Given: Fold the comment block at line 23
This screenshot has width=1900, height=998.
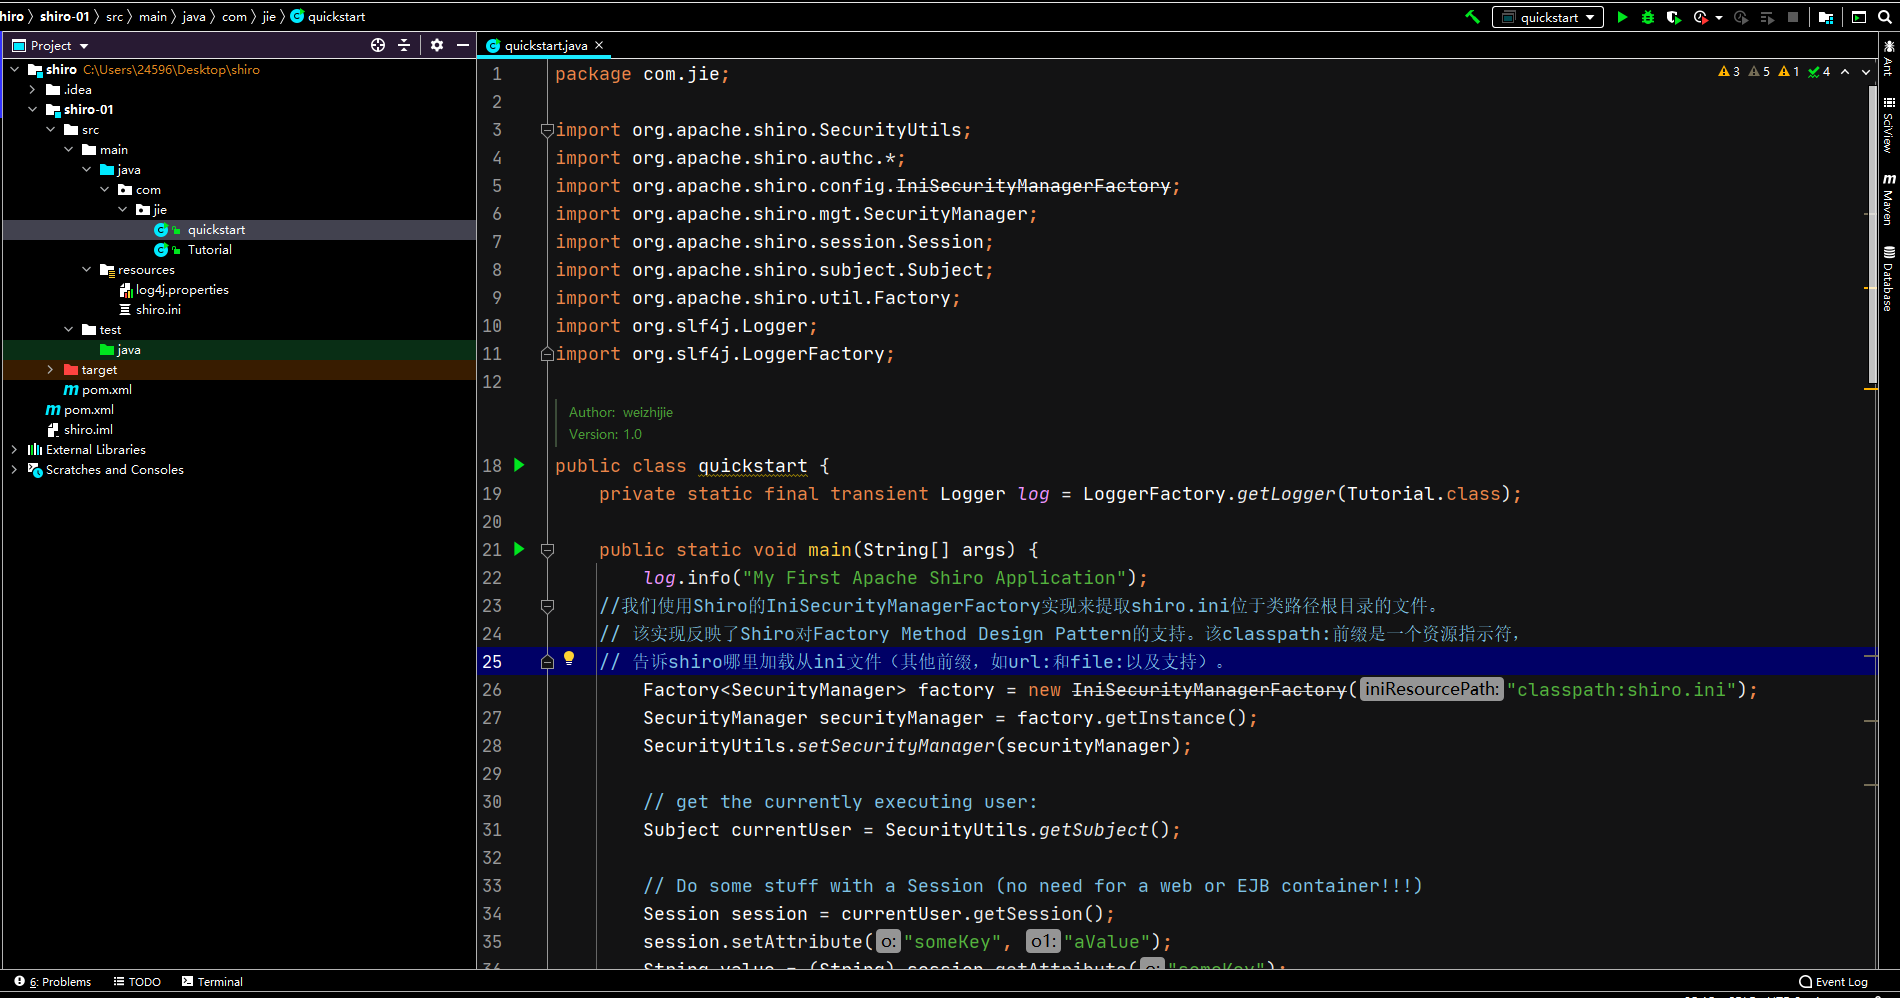Looking at the screenshot, I should (x=547, y=606).
